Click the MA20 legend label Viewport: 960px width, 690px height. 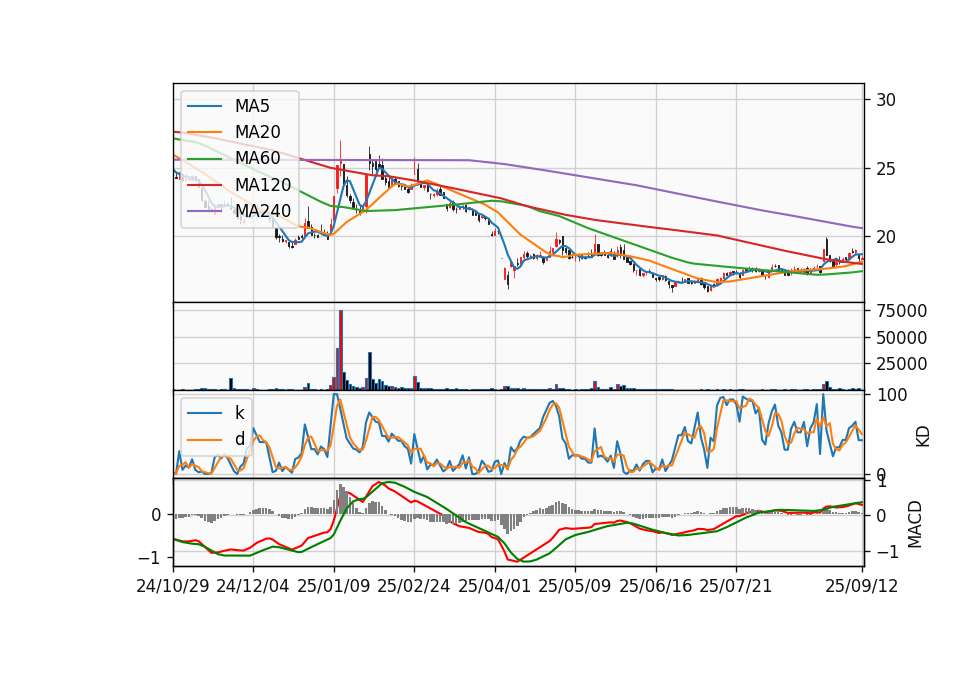[257, 132]
